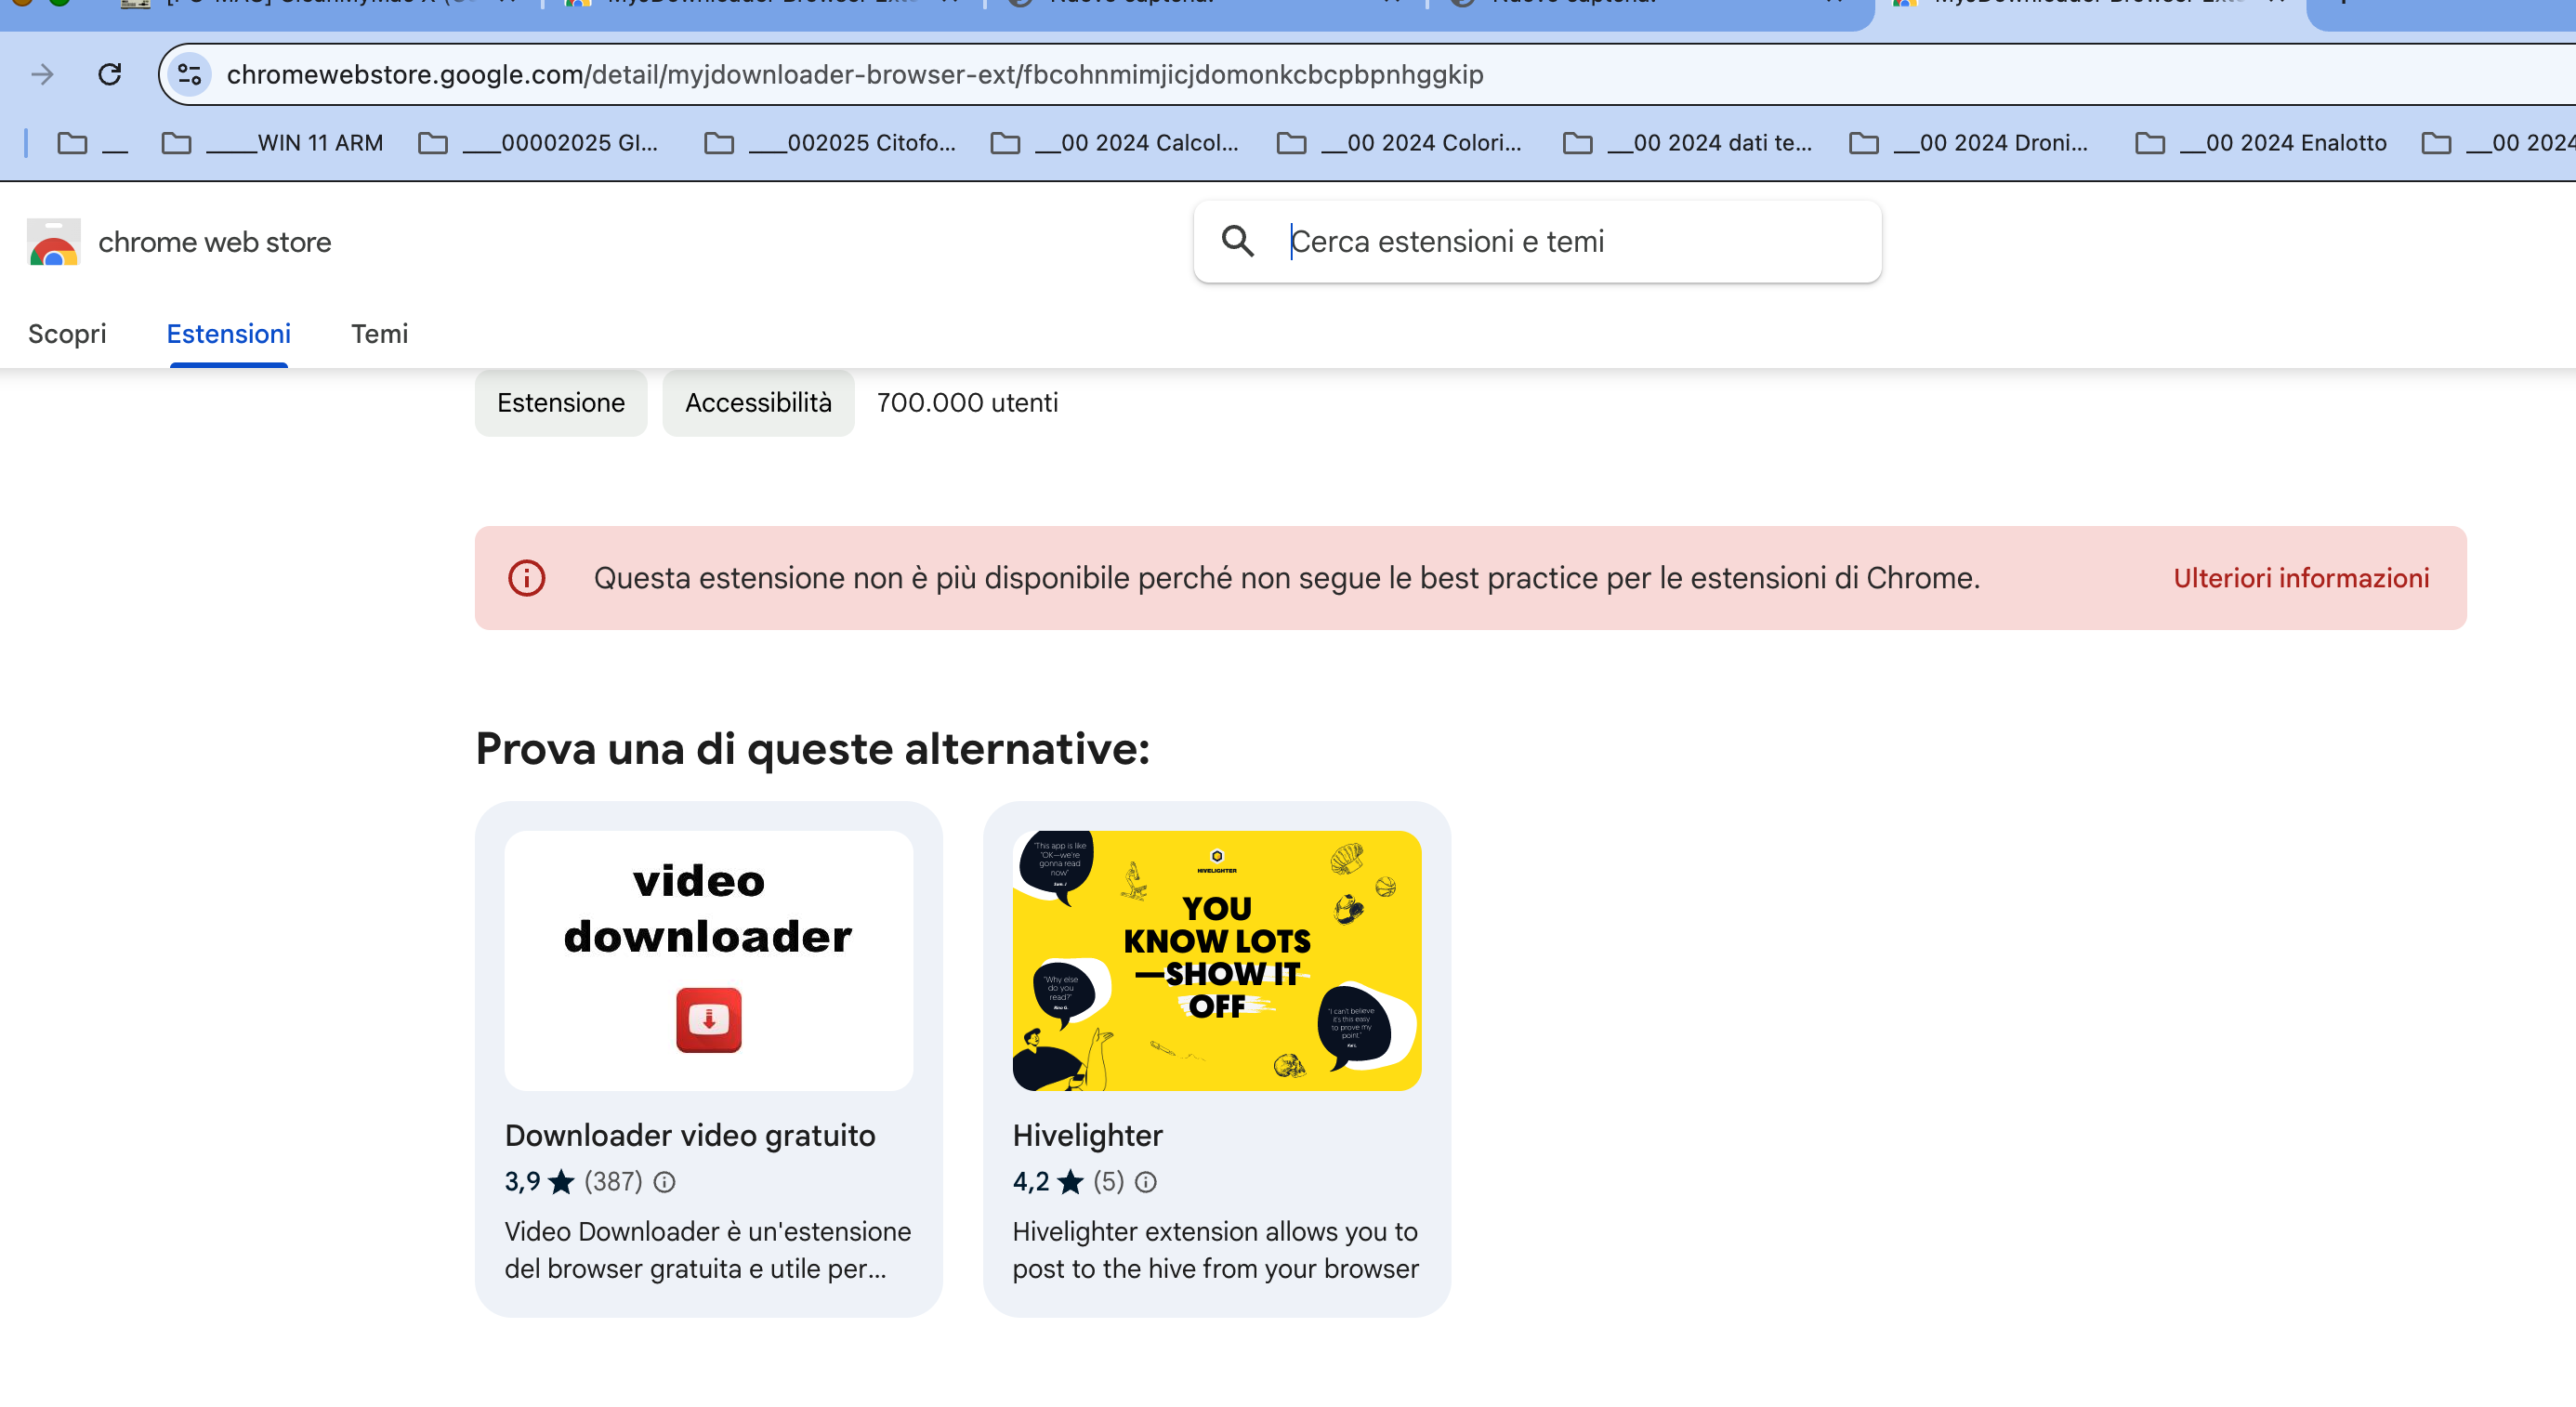Open video downloader thumbnail
2576x1407 pixels.
coord(708,960)
